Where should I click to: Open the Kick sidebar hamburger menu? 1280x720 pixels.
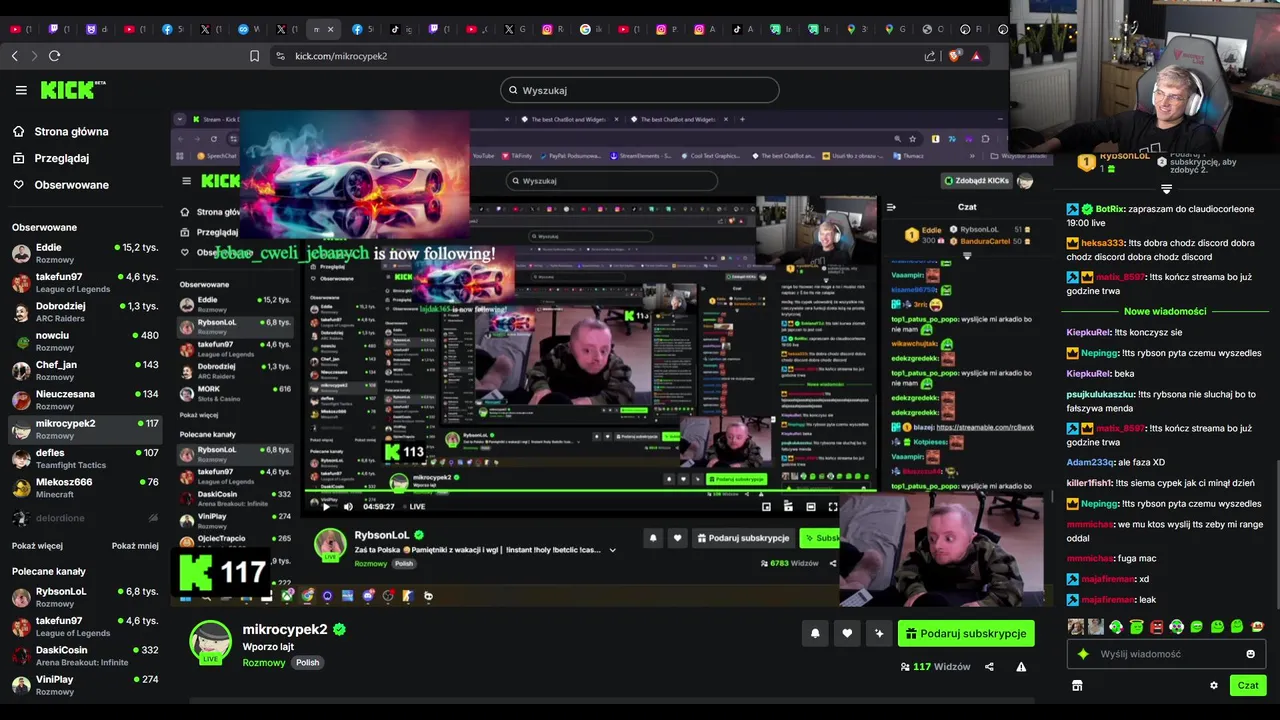pyautogui.click(x=21, y=90)
